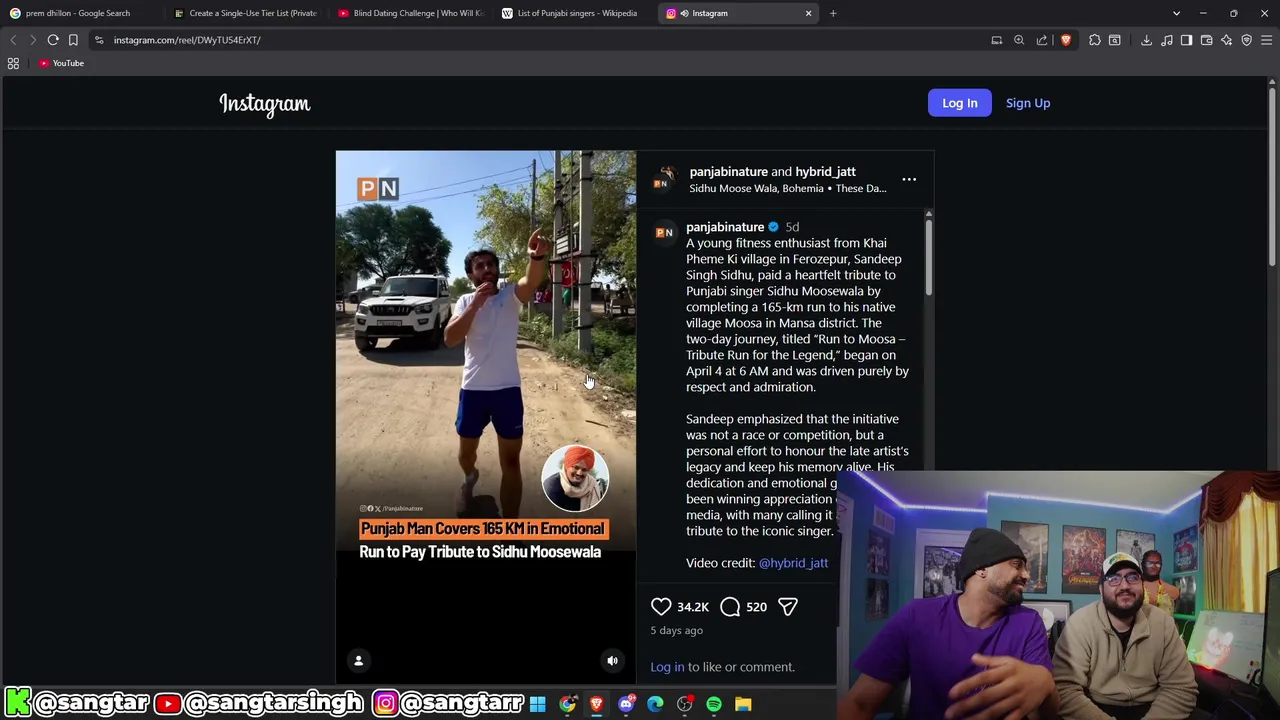1280x720 pixels.
Task: Open Brave browser from the taskbar
Action: pos(596,704)
